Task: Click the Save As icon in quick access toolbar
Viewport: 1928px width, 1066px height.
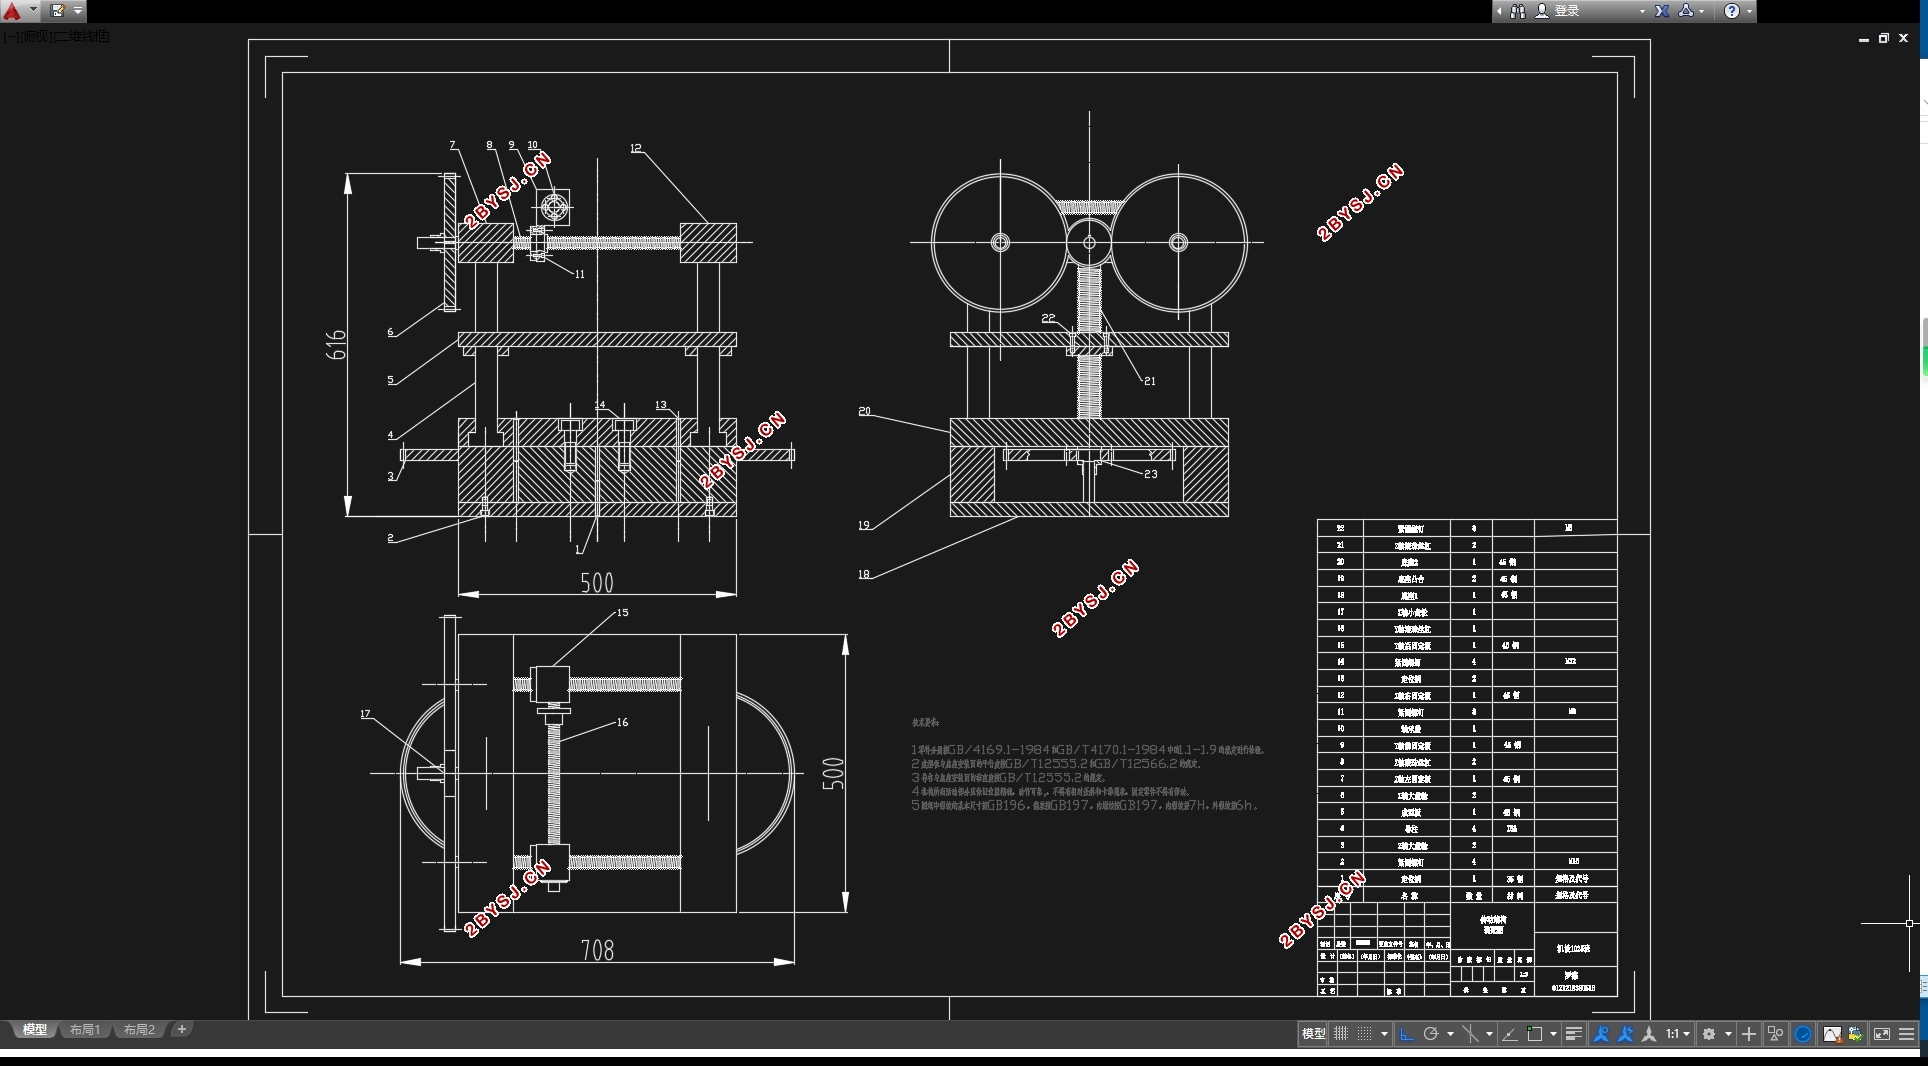Action: pyautogui.click(x=57, y=11)
